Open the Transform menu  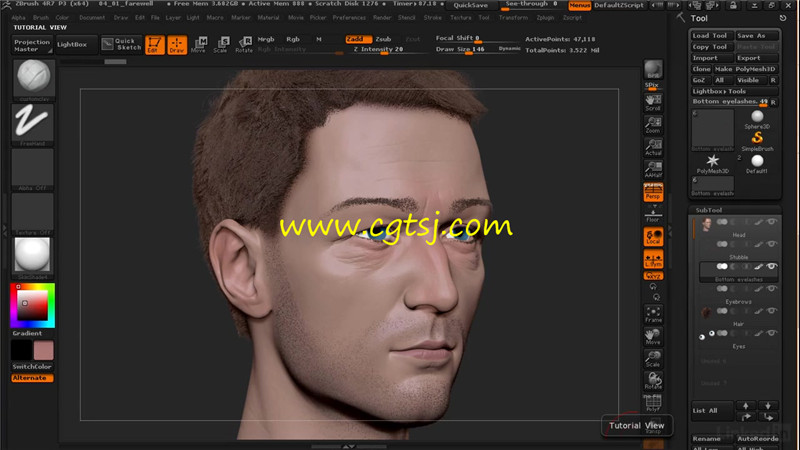tap(513, 18)
